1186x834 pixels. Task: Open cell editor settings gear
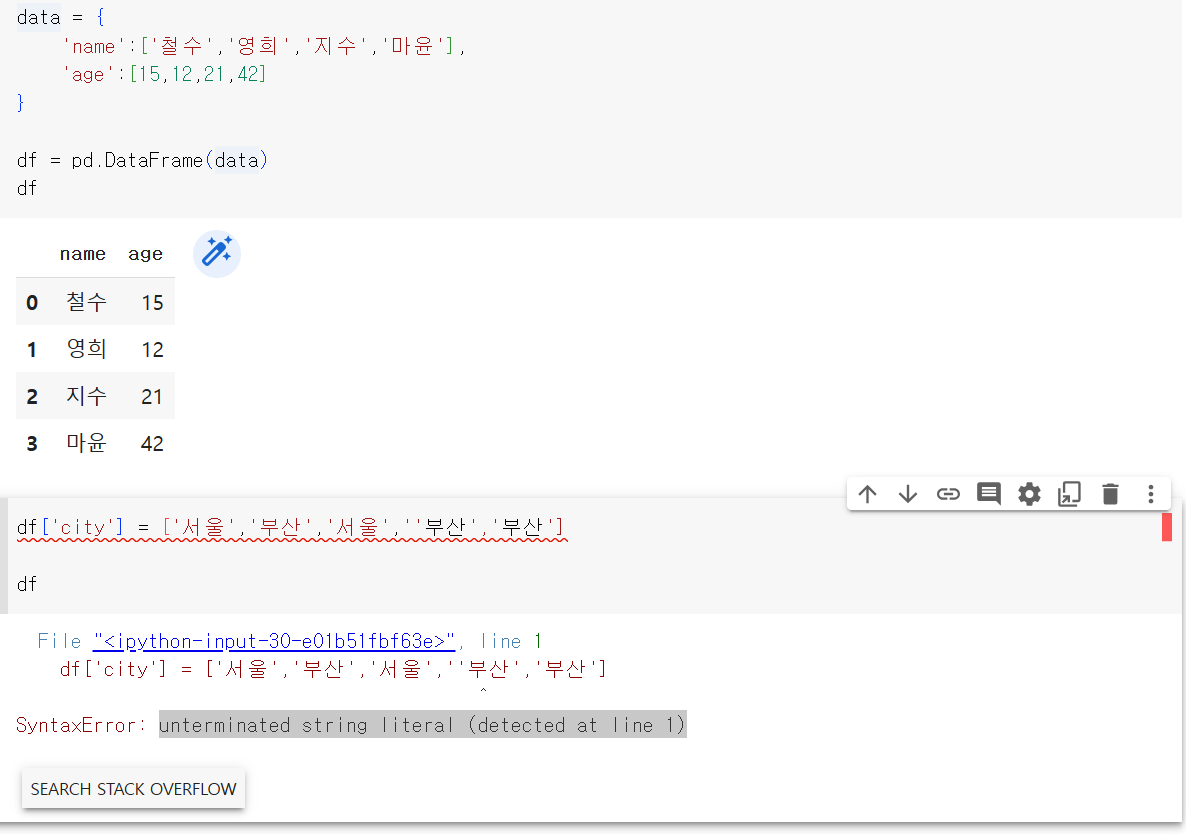1029,495
